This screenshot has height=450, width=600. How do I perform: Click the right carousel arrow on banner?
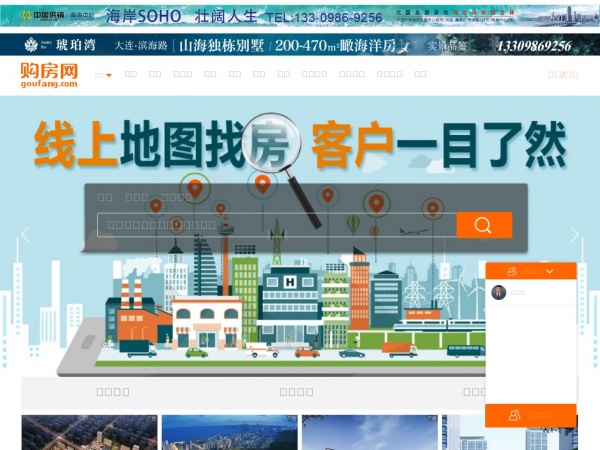(x=575, y=235)
